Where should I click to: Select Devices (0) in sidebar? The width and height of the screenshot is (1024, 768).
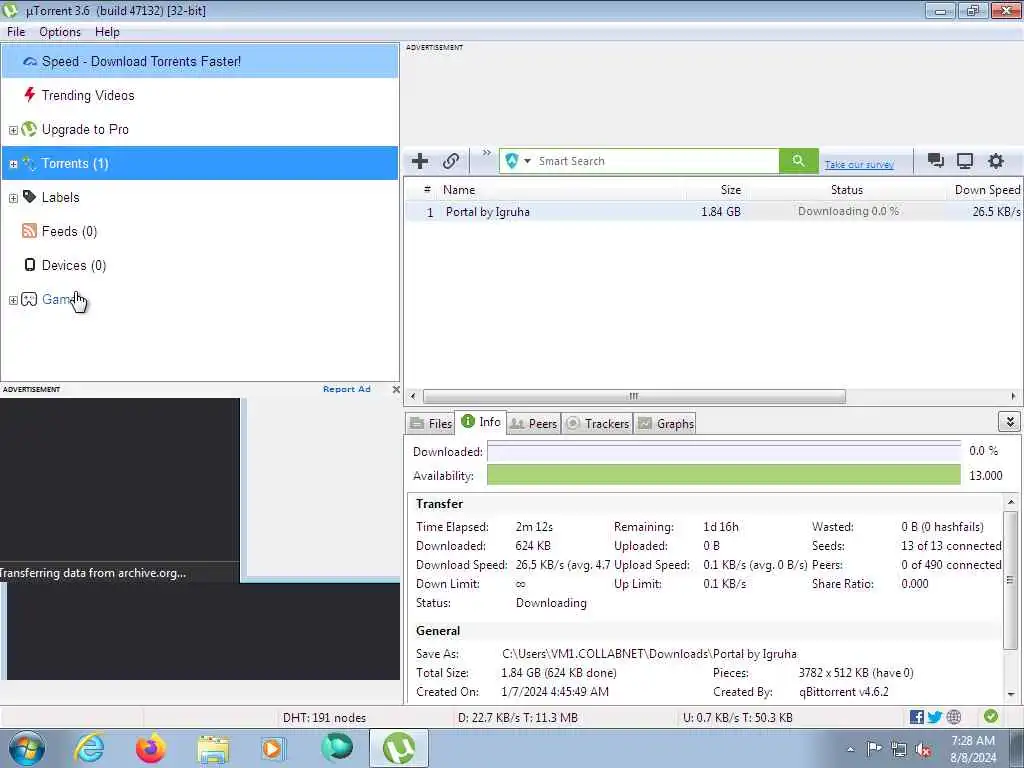[x=200, y=265]
